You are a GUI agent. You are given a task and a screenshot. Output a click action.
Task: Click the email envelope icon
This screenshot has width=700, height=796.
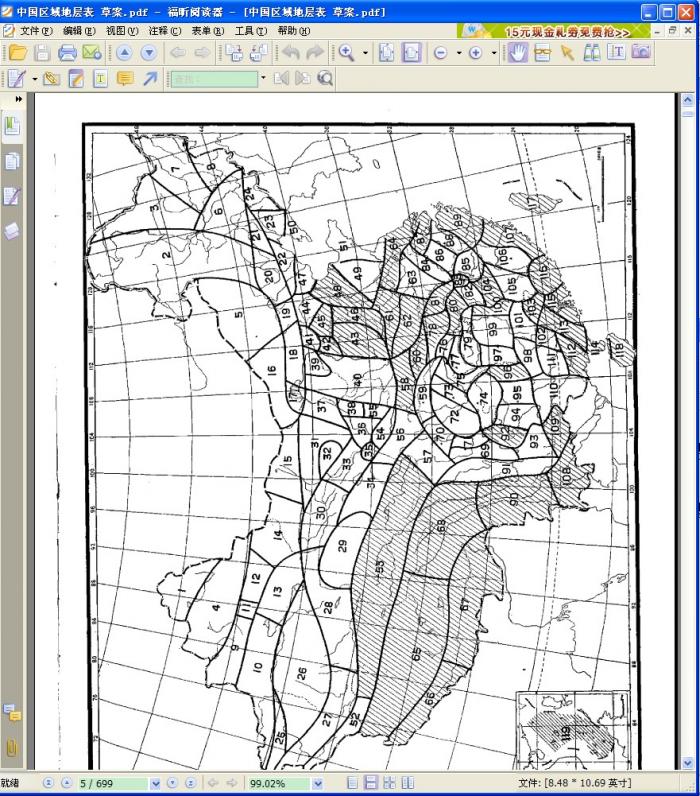(92, 53)
